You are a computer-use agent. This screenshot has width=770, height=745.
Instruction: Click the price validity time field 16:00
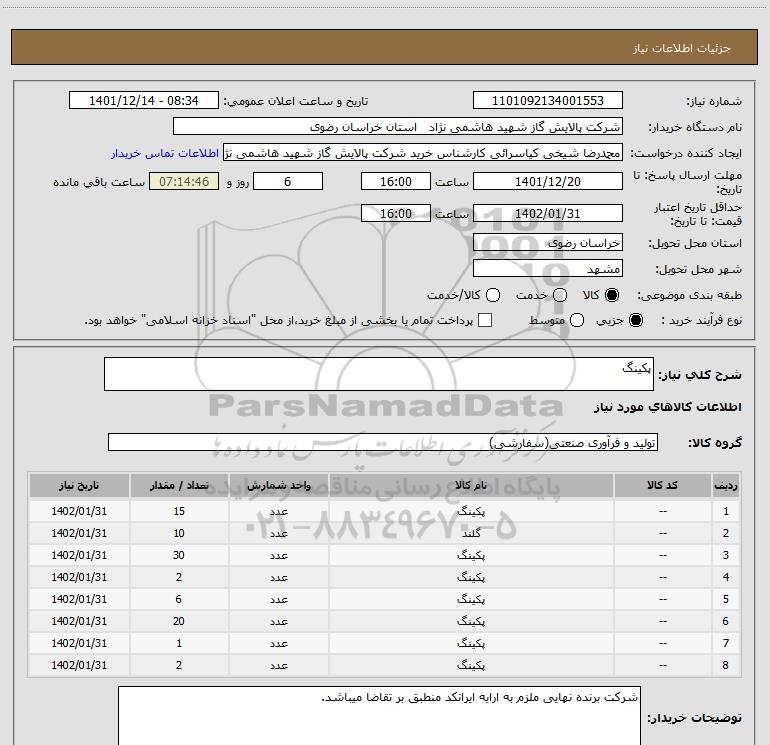396,213
